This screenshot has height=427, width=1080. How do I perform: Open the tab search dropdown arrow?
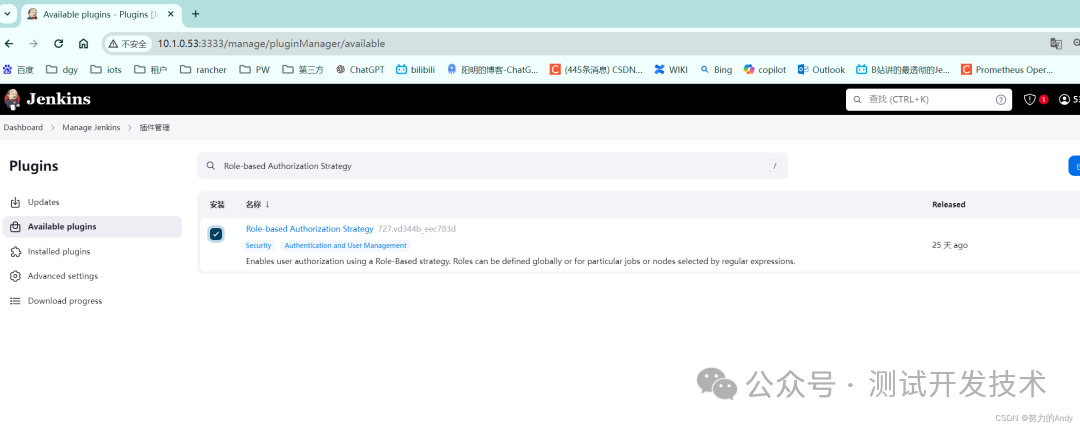coord(8,14)
